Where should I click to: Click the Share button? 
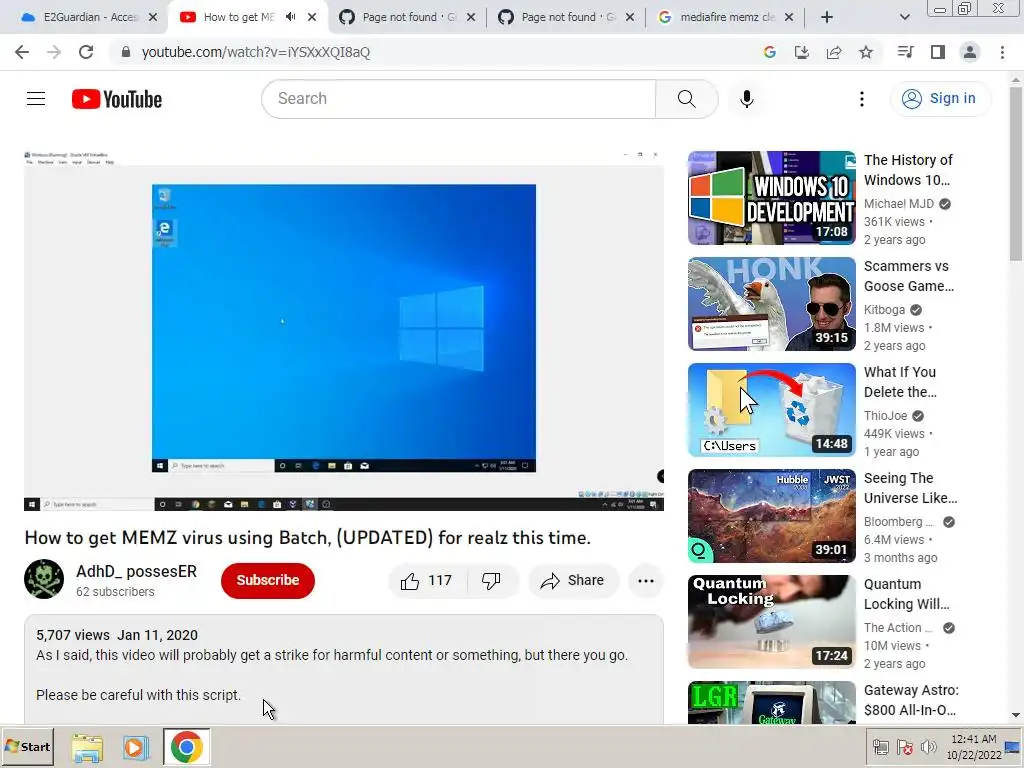573,581
